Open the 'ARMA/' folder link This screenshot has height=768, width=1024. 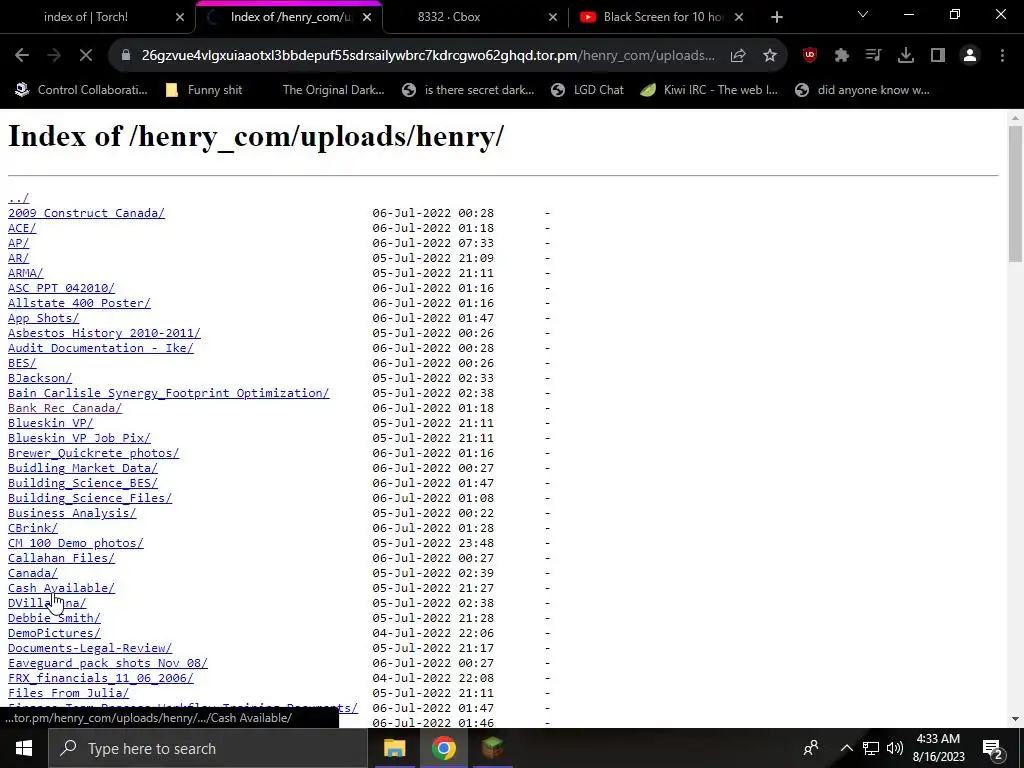coord(25,273)
